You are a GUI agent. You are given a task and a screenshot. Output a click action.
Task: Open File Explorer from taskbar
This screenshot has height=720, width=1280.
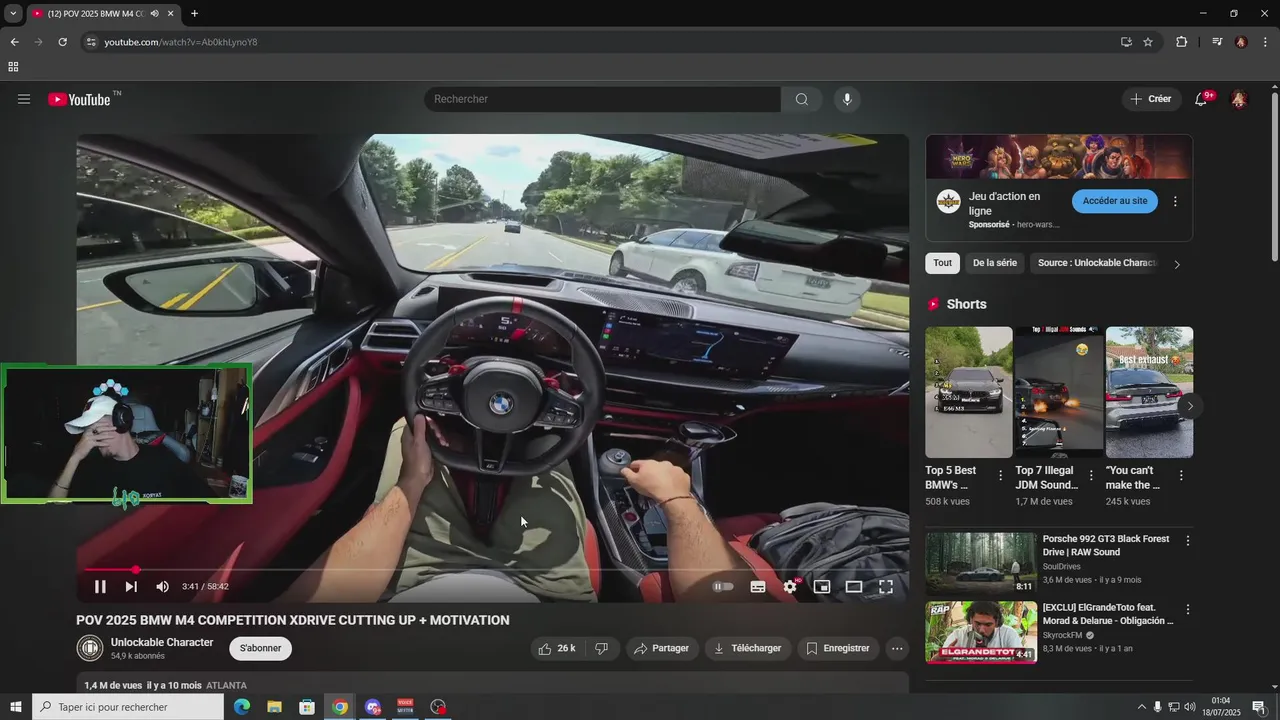[274, 707]
